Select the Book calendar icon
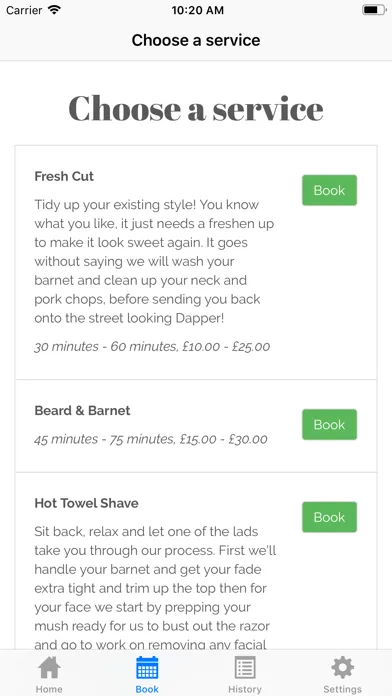 pos(147,668)
